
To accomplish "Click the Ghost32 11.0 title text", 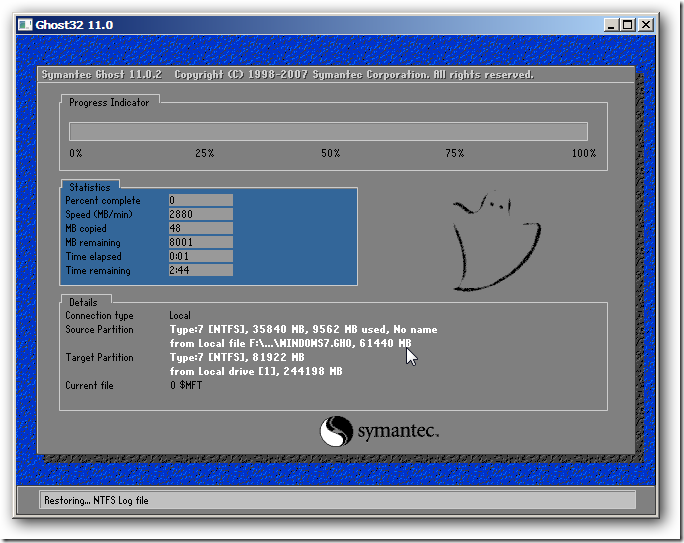I will click(x=74, y=25).
